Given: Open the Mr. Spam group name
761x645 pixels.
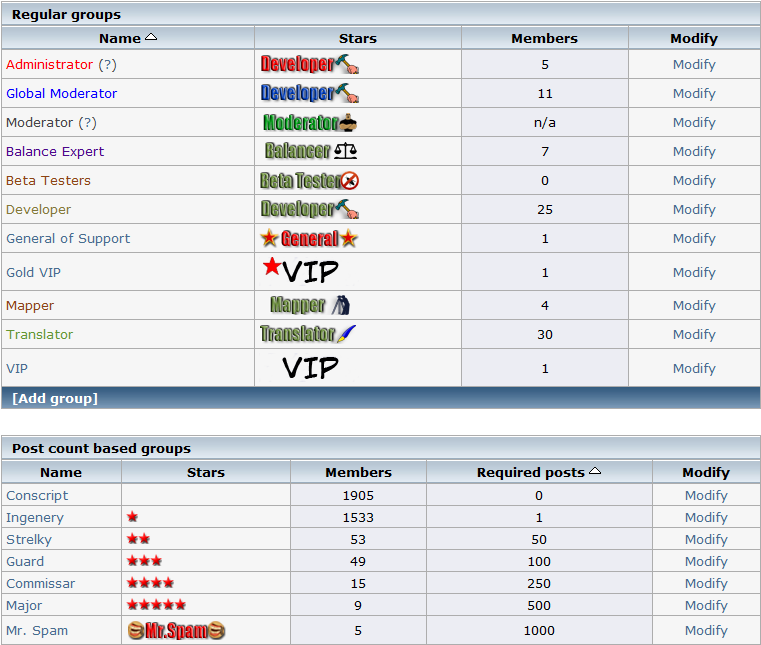Looking at the screenshot, I should click(37, 630).
